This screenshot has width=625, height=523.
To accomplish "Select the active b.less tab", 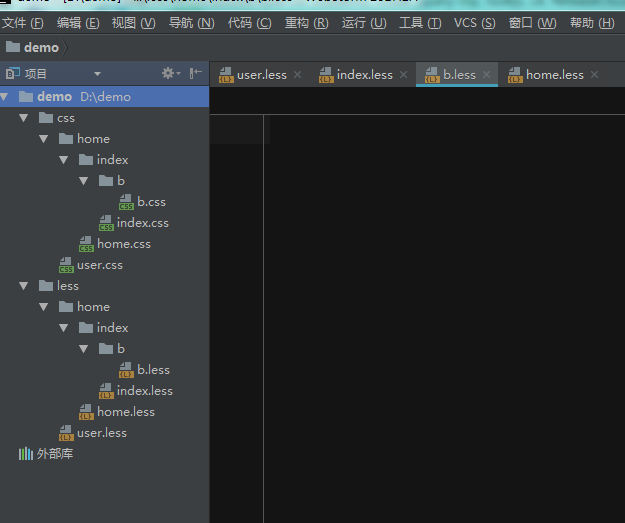I will 459,75.
